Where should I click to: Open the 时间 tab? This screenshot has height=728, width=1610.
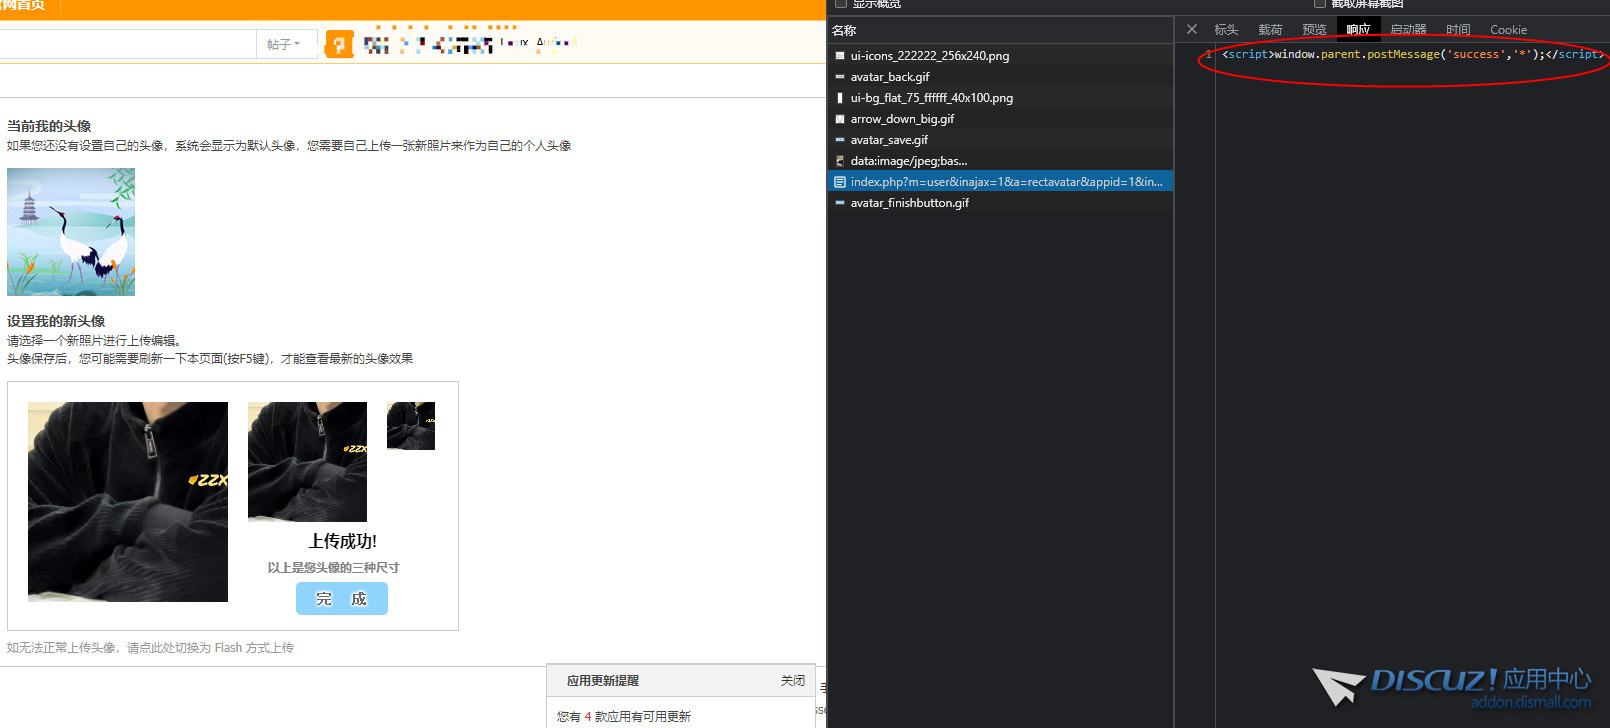[x=1458, y=30]
